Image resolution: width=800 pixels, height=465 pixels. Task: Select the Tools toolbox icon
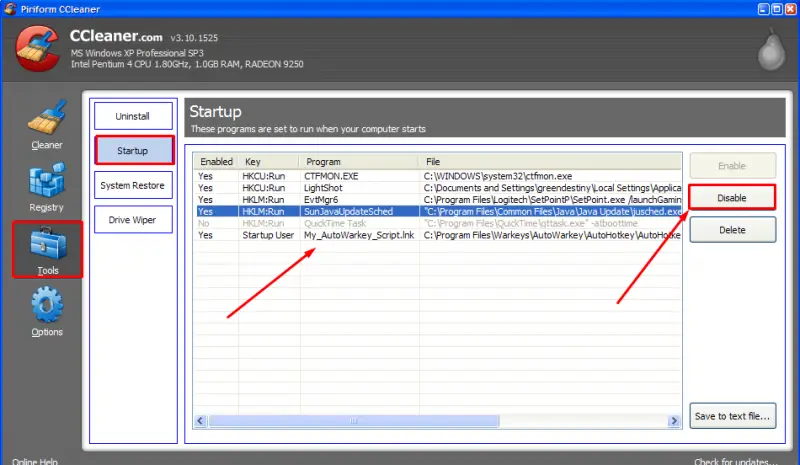pos(47,243)
